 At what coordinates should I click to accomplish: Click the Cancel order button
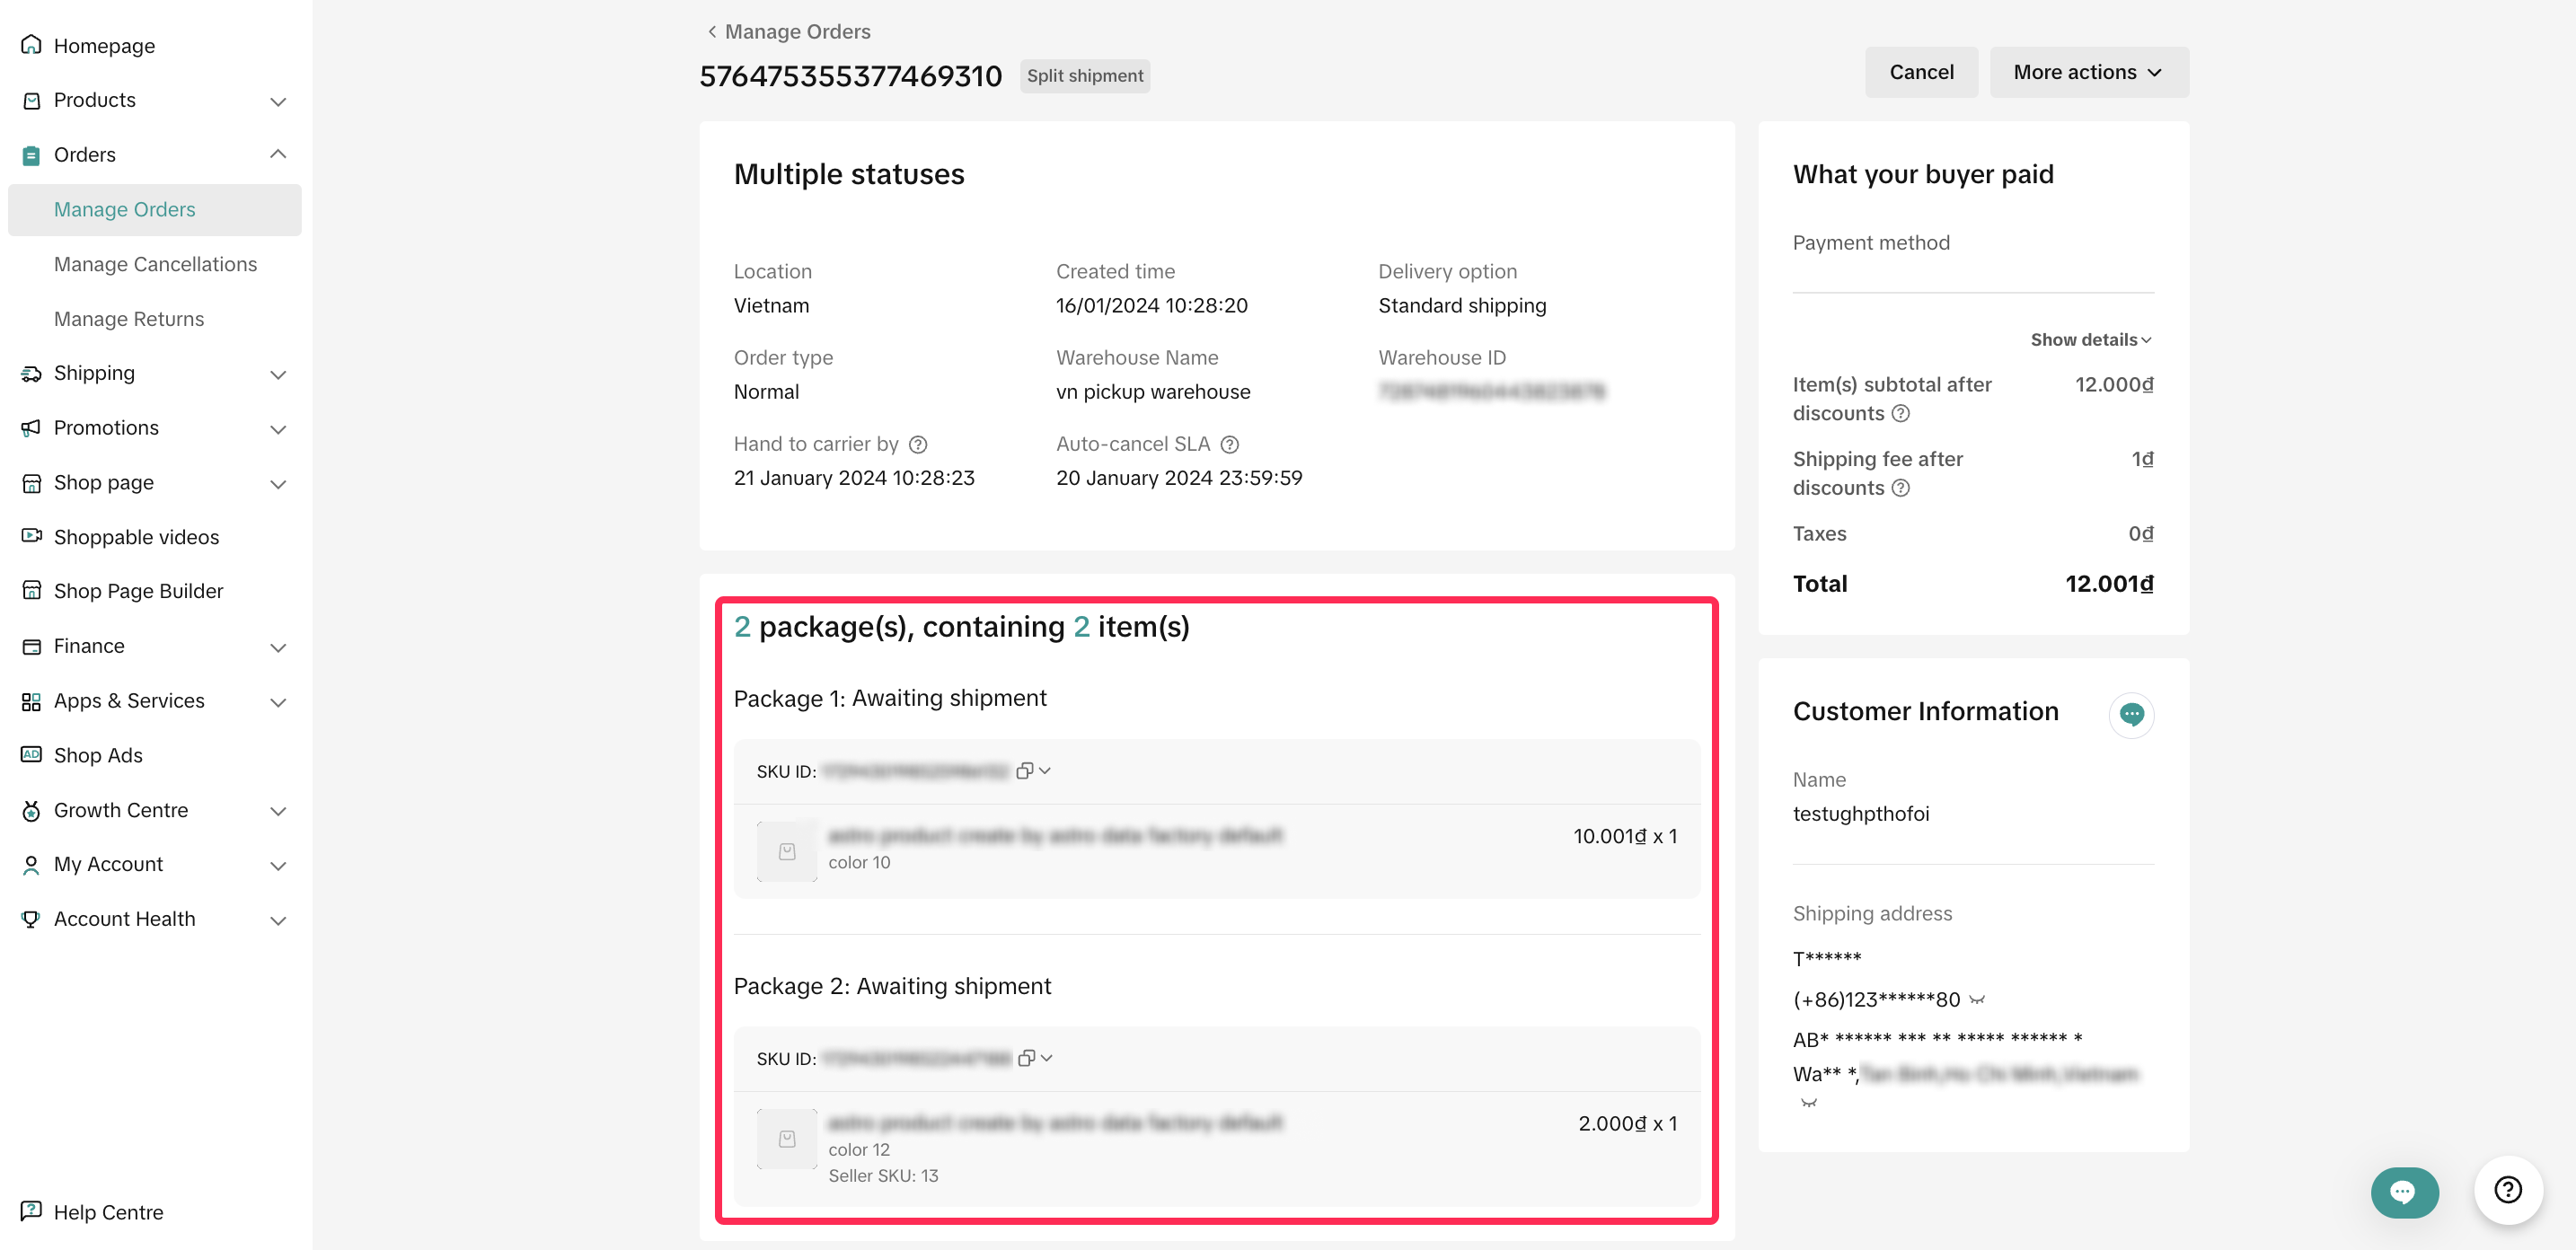click(1920, 72)
